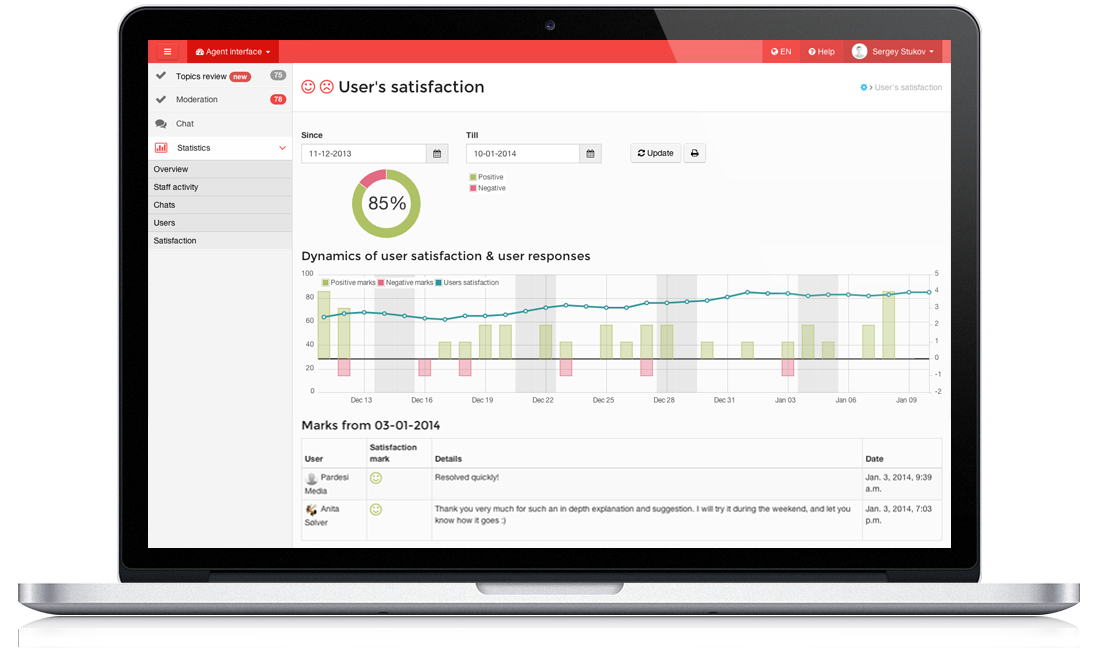The width and height of the screenshot is (1100, 672).
Task: Click the Chat speech bubbles icon
Action: pos(161,123)
